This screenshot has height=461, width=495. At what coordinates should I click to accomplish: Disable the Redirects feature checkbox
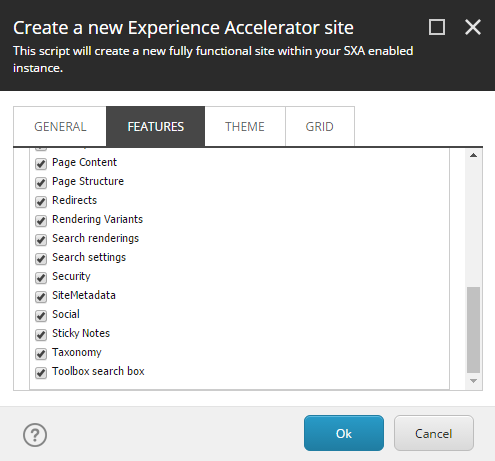pos(41,202)
